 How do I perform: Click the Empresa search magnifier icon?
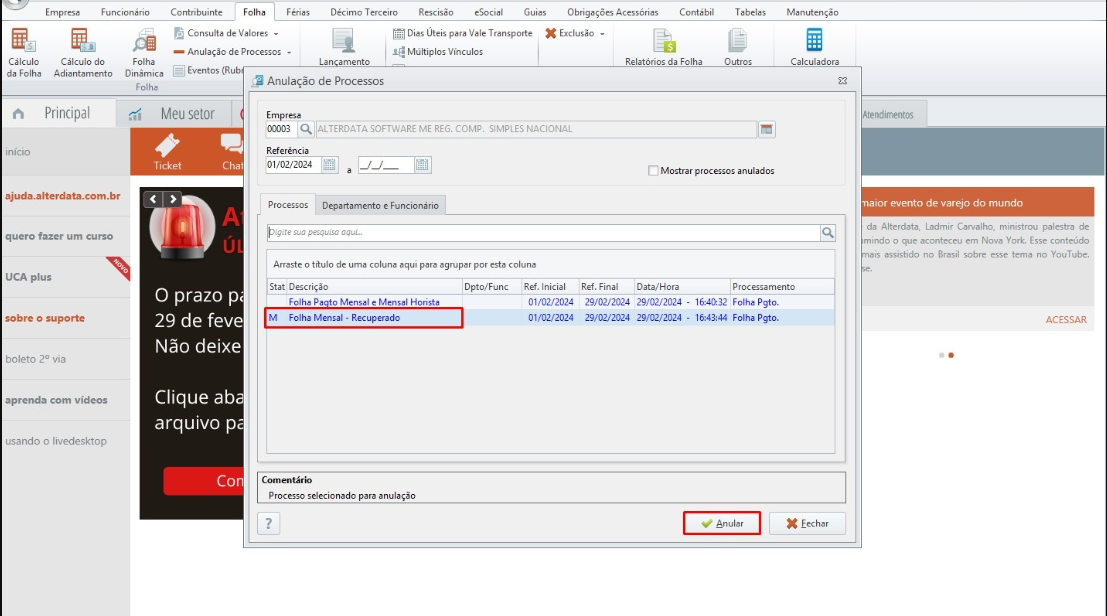pos(306,129)
